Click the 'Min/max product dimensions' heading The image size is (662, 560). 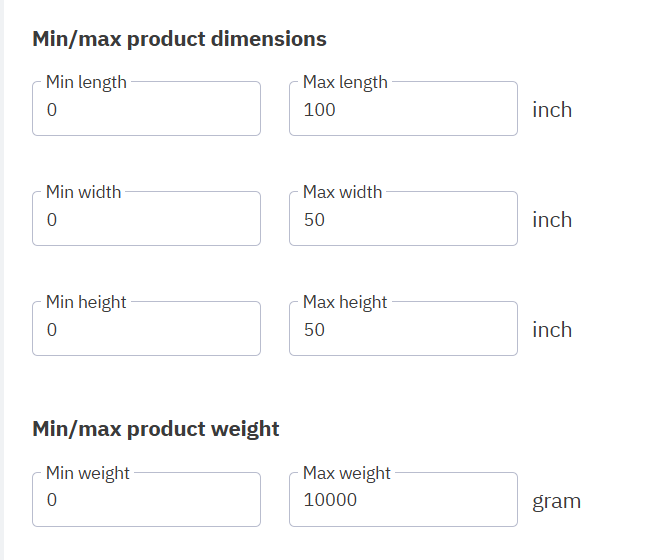pos(180,40)
